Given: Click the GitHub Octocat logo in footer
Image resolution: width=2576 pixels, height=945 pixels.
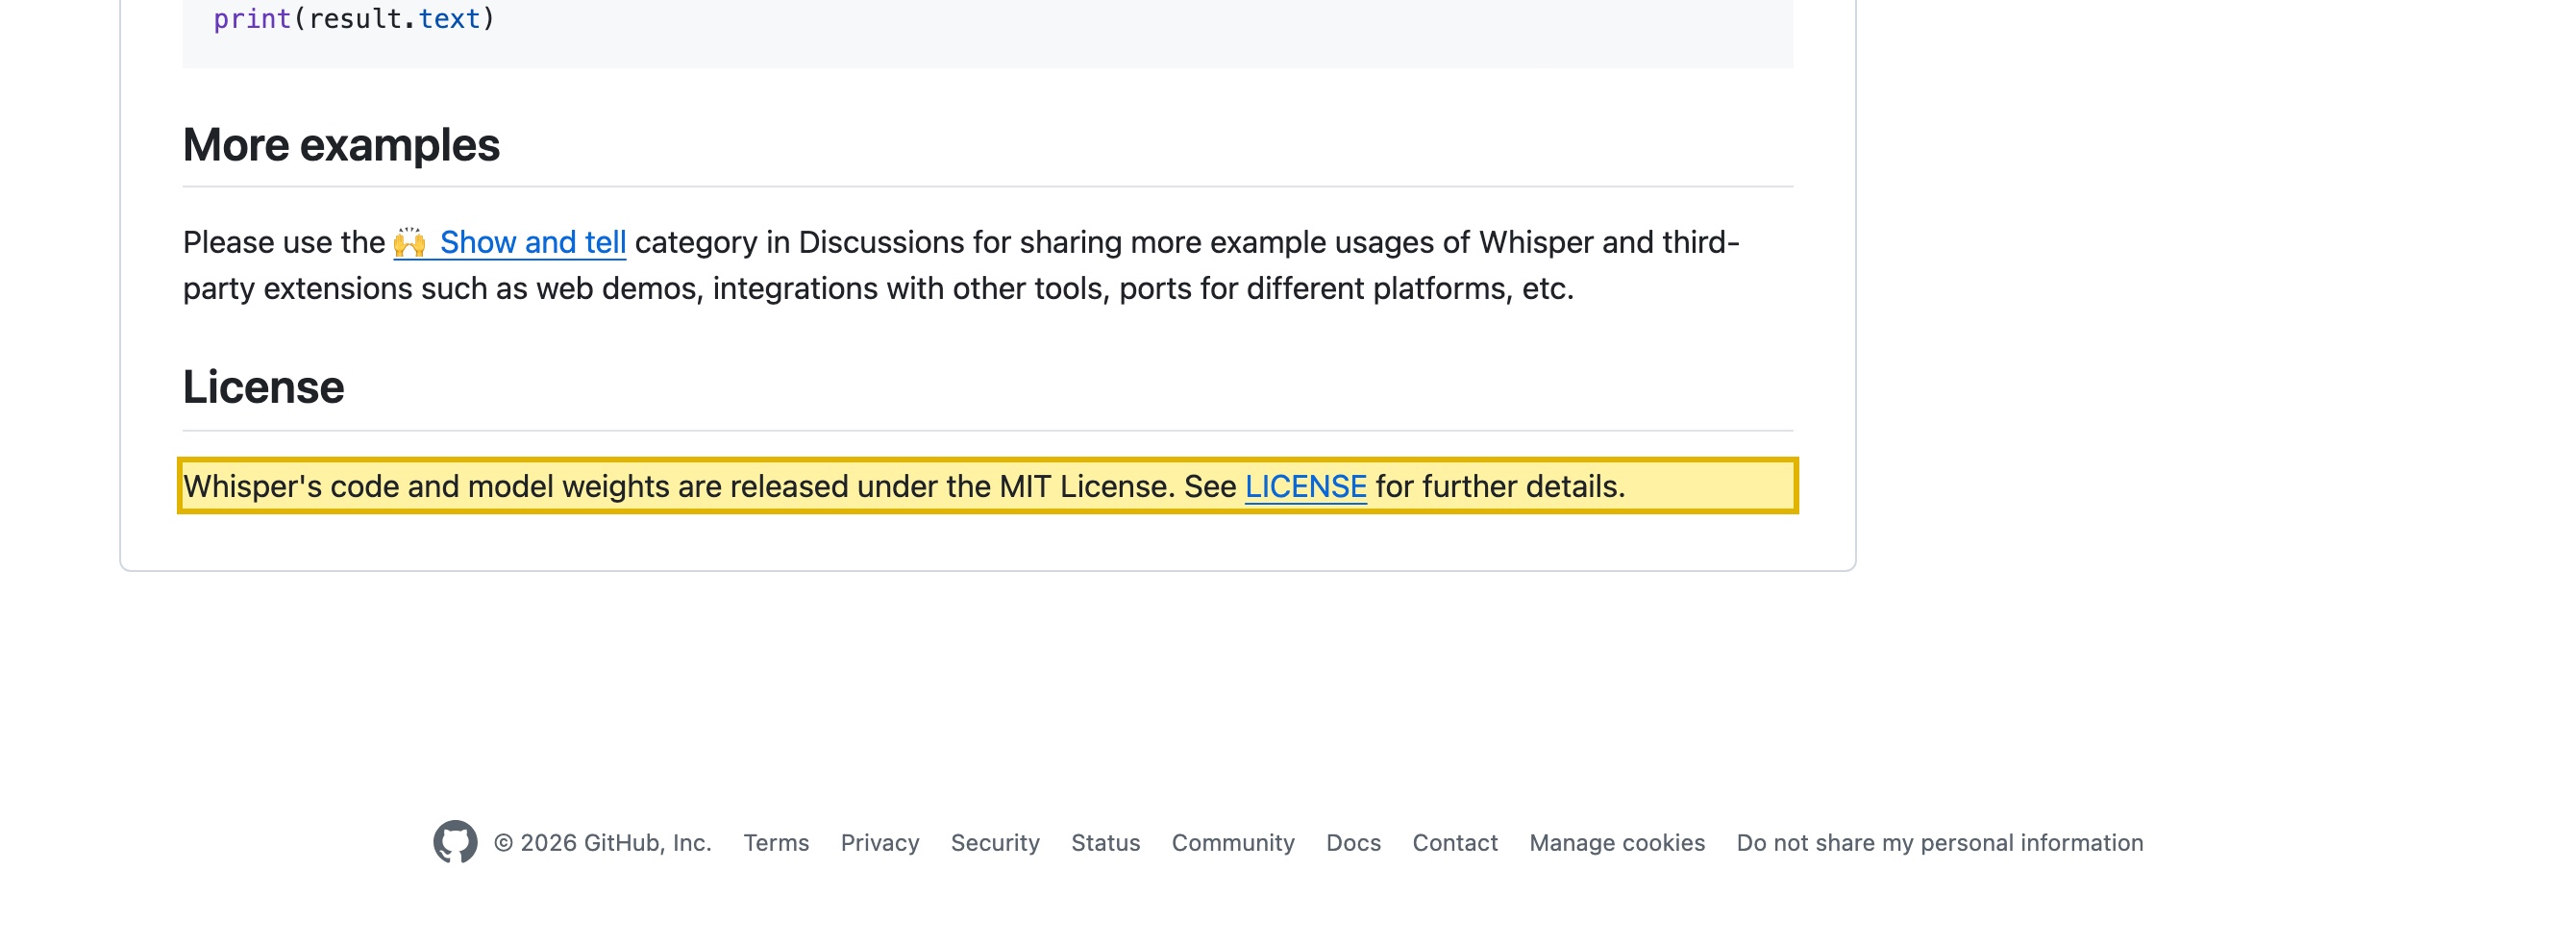Looking at the screenshot, I should click(455, 842).
